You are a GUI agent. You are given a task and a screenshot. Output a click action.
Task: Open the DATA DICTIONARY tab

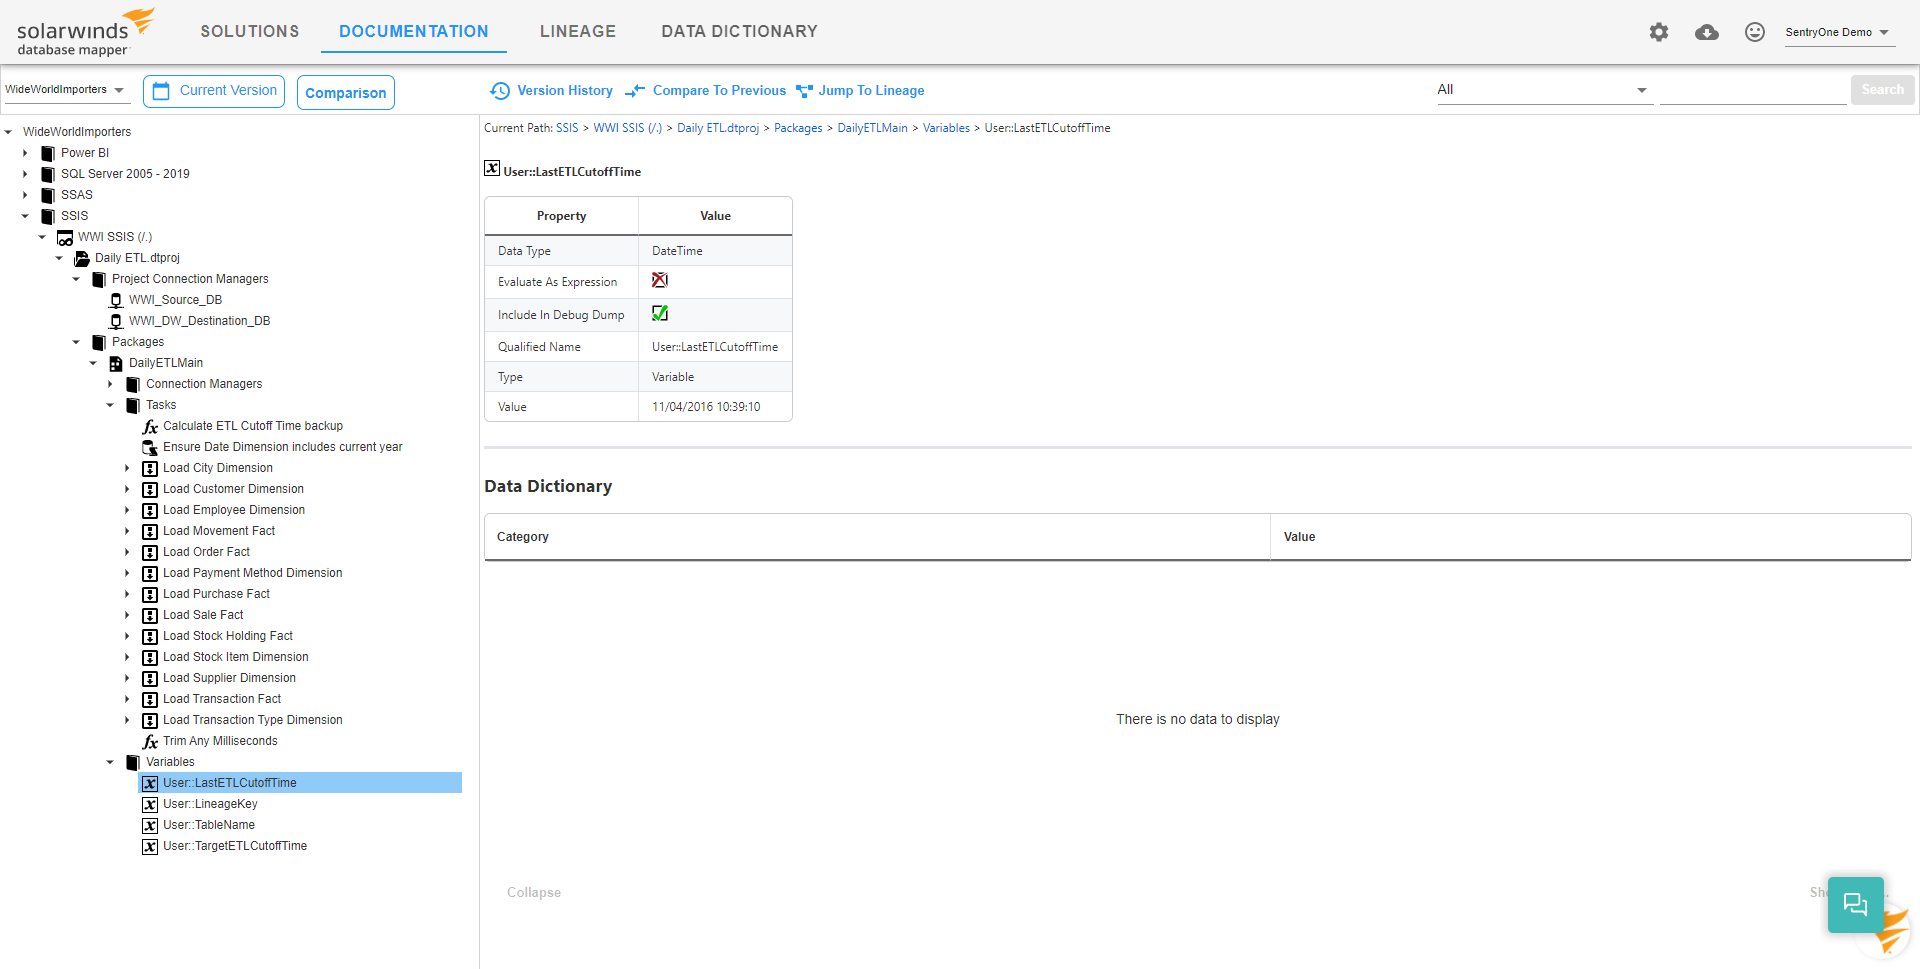(x=740, y=31)
